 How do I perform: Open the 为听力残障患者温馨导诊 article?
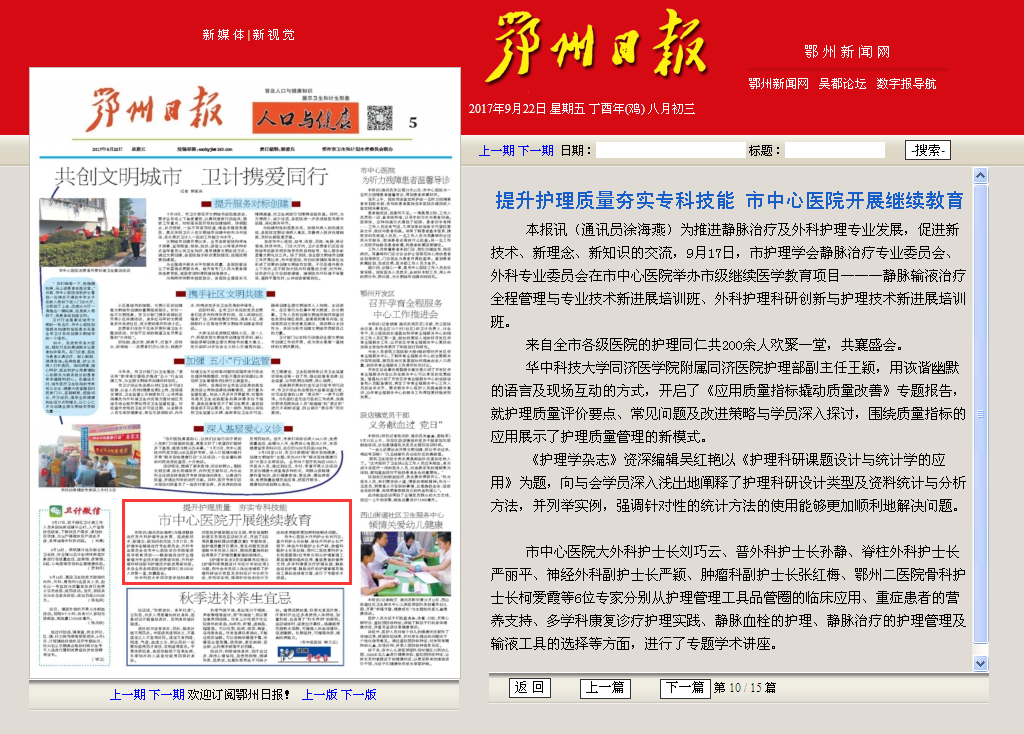[x=406, y=180]
